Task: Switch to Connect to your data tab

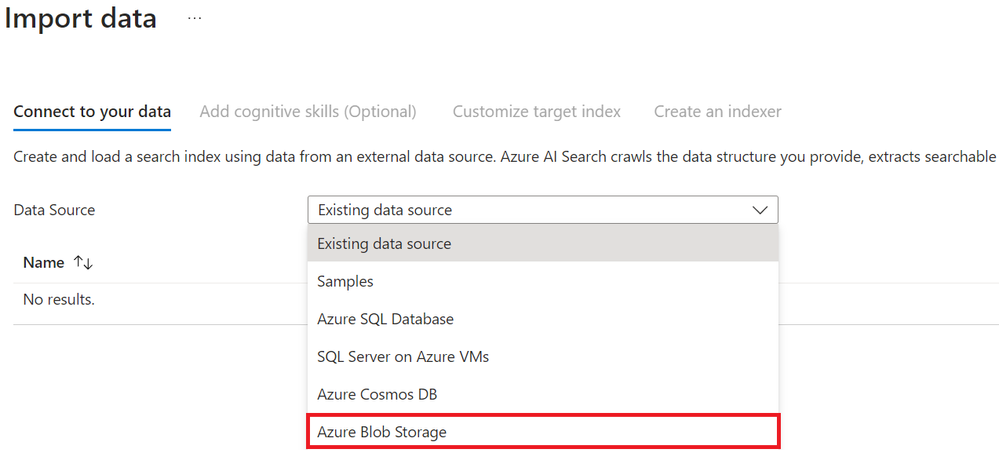Action: (92, 112)
